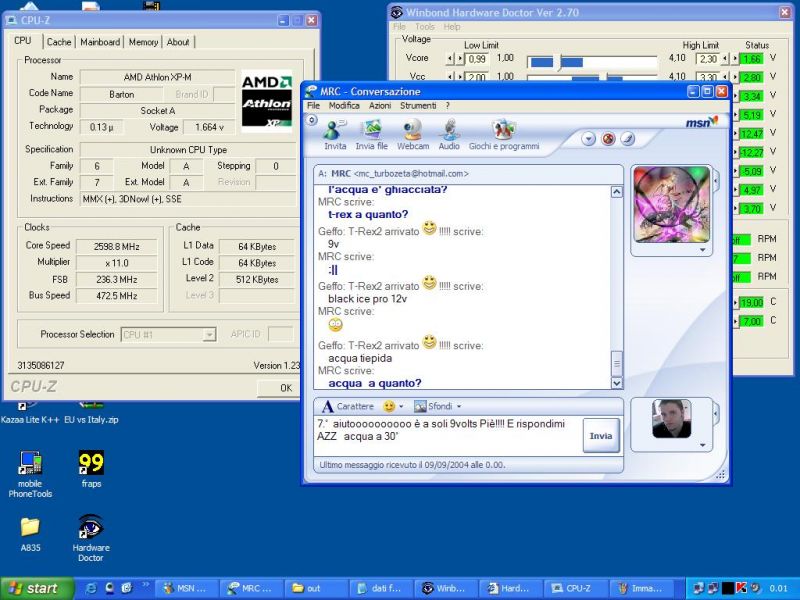Expand the Sfondi dropdown arrow
800x600 pixels.
pyautogui.click(x=459, y=407)
